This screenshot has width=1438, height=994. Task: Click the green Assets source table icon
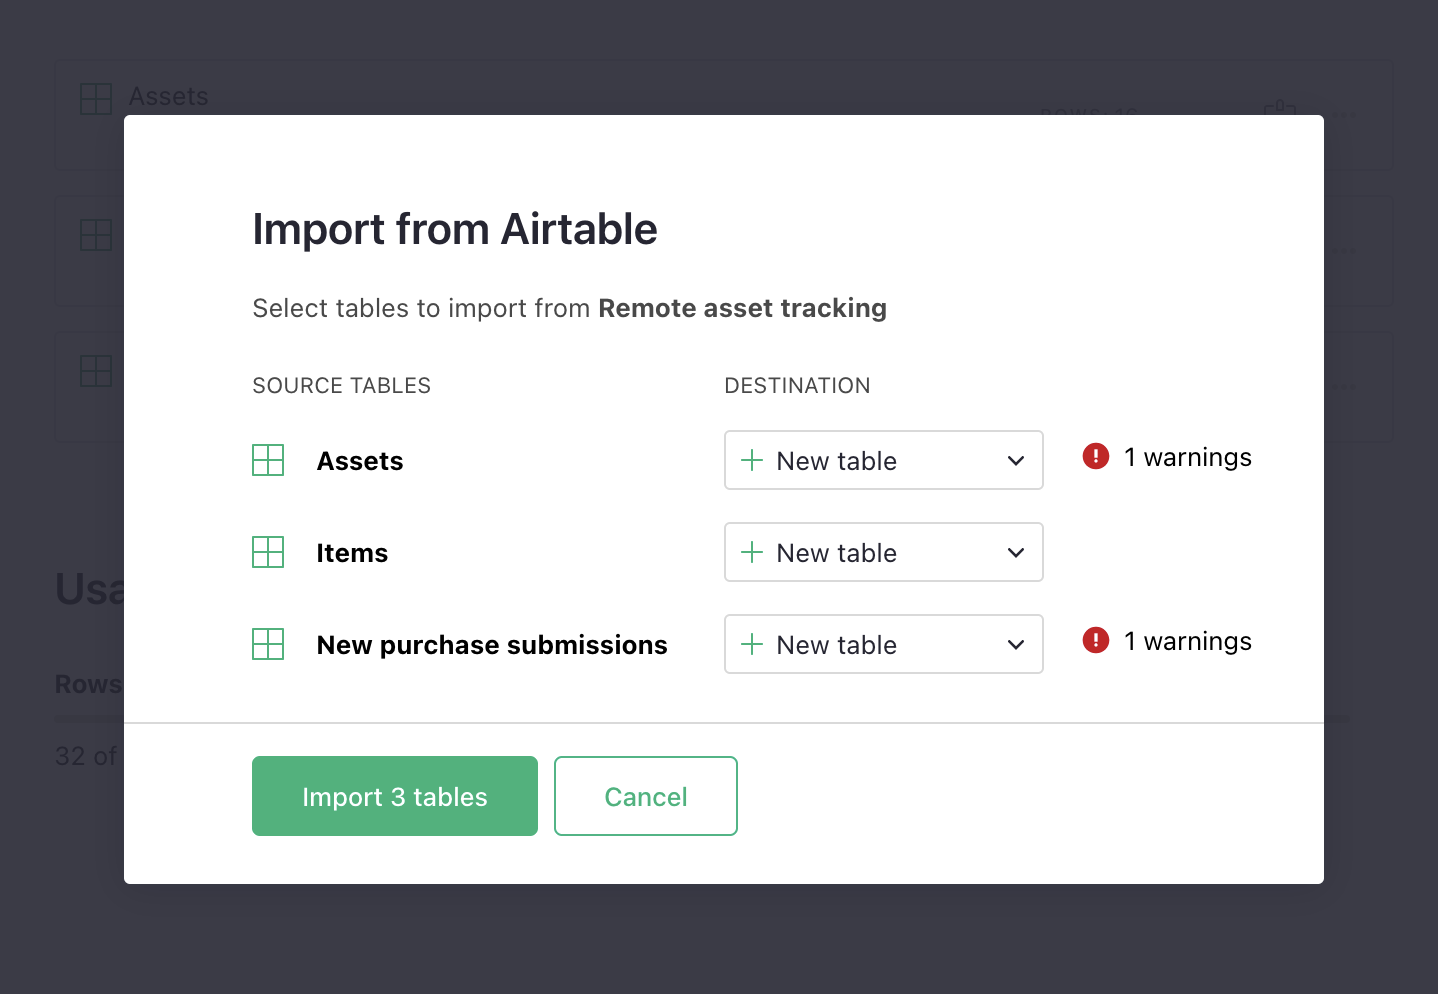pos(268,460)
